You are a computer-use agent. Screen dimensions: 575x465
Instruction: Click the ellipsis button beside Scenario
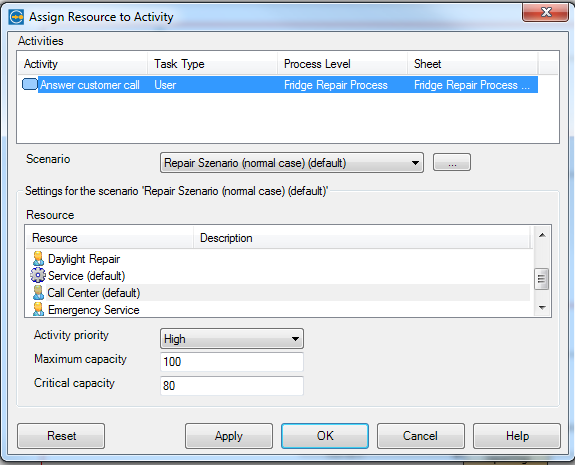click(x=452, y=162)
